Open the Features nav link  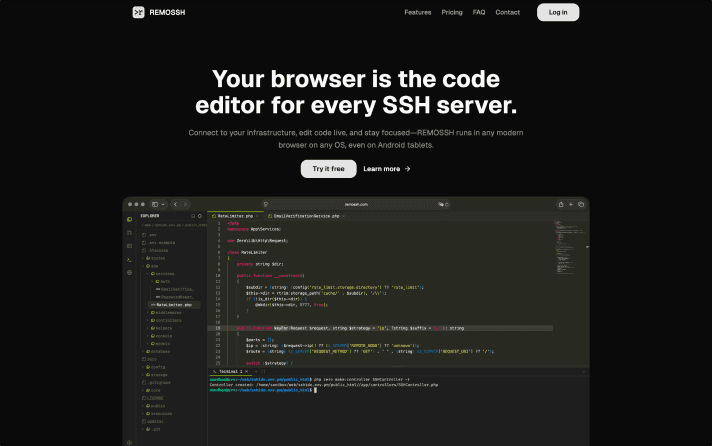coord(418,12)
